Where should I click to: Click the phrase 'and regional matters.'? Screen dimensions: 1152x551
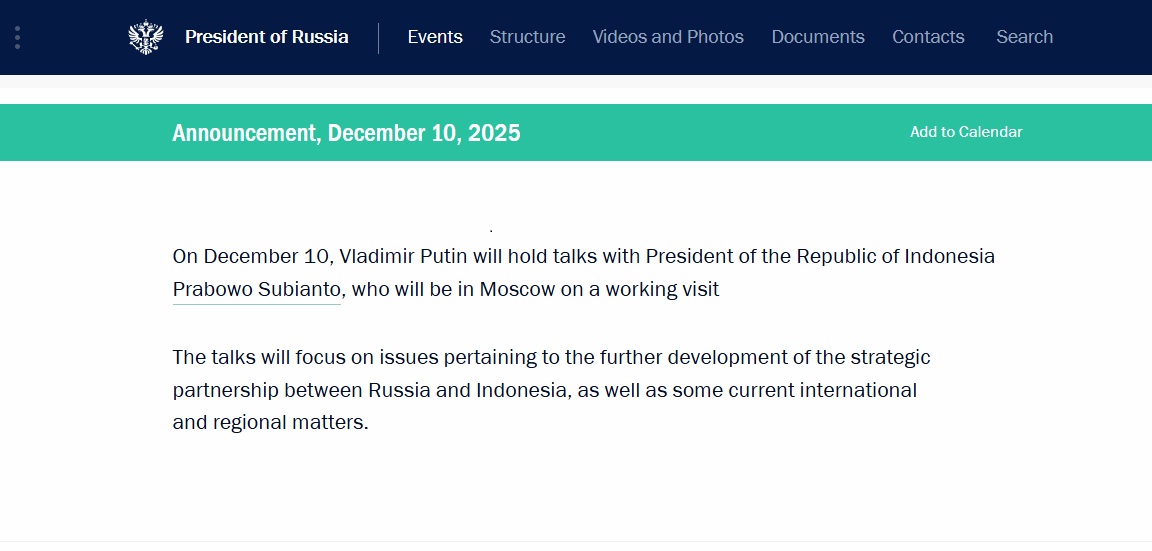(x=270, y=422)
